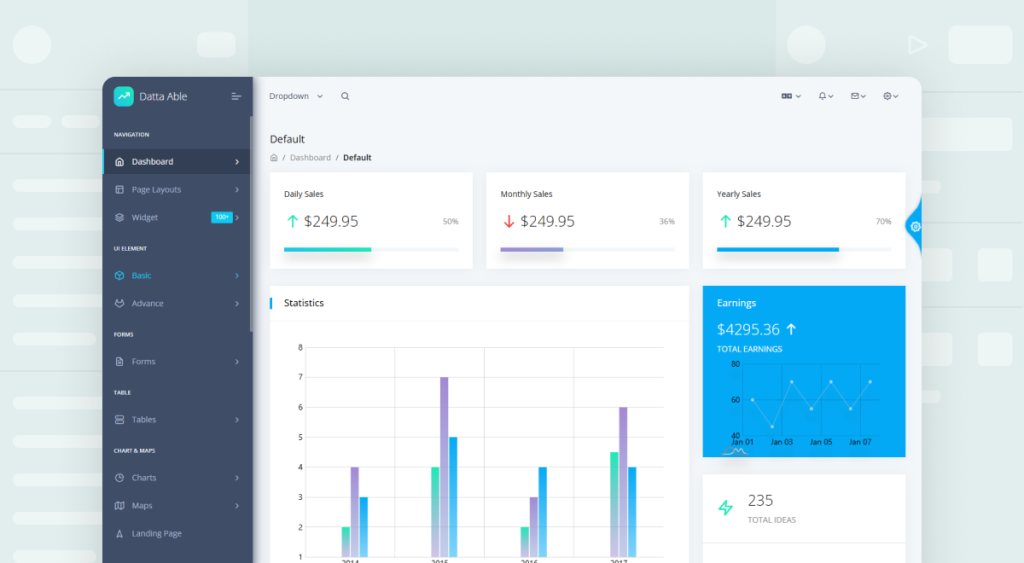Open Landing Page sidebar link

[176, 534]
